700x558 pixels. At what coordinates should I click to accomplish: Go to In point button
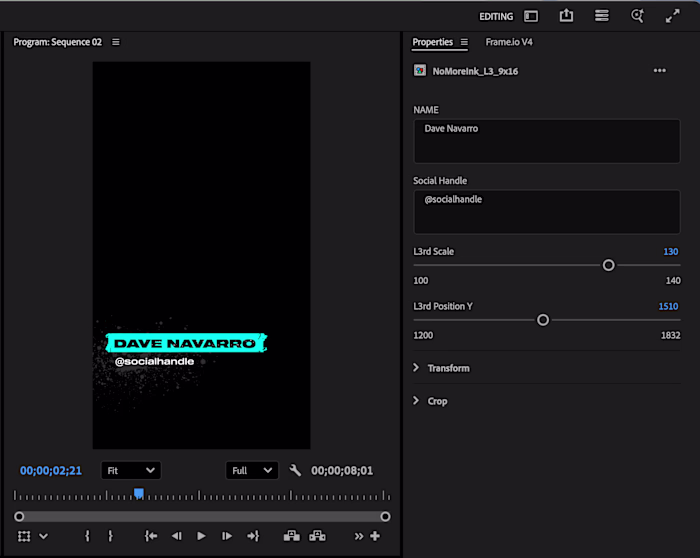(151, 536)
